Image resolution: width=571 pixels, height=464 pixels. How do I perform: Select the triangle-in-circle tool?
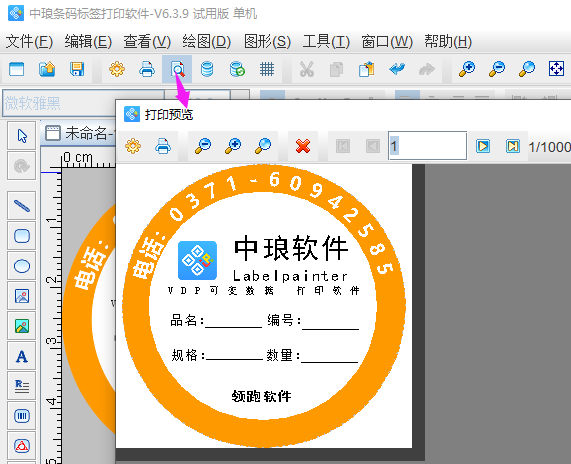click(x=22, y=446)
